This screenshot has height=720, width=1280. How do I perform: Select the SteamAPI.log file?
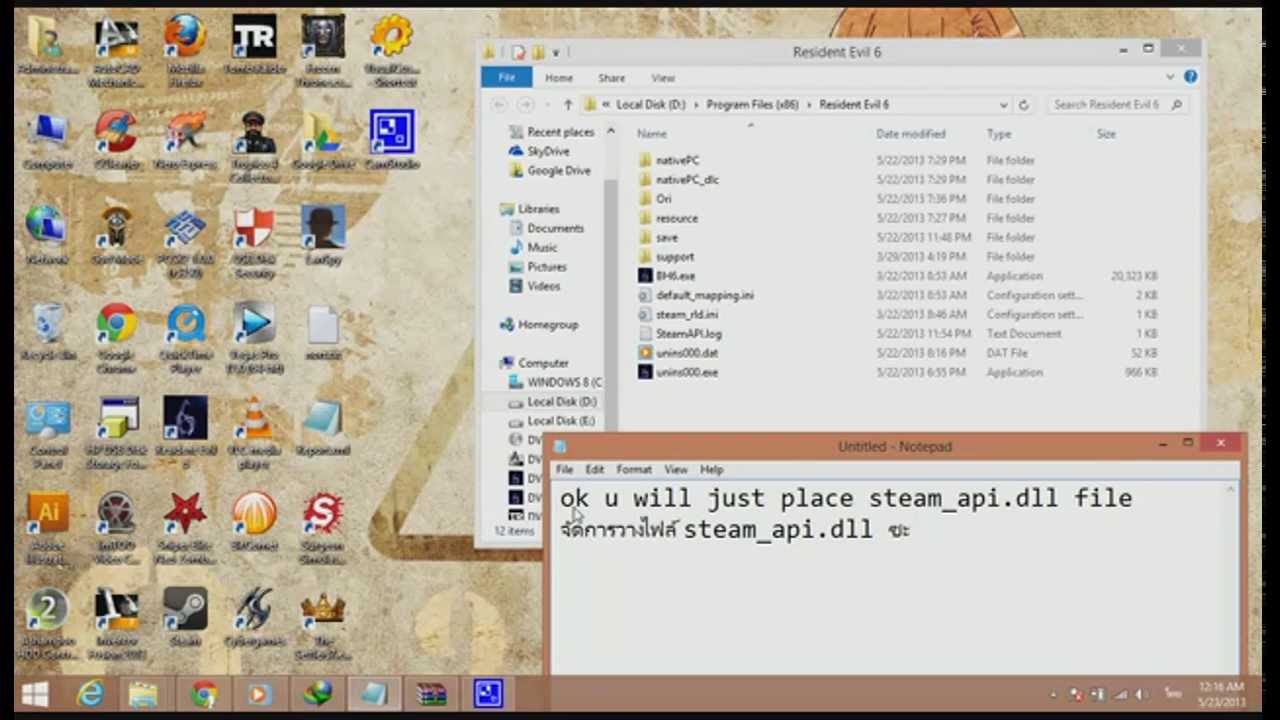(689, 333)
